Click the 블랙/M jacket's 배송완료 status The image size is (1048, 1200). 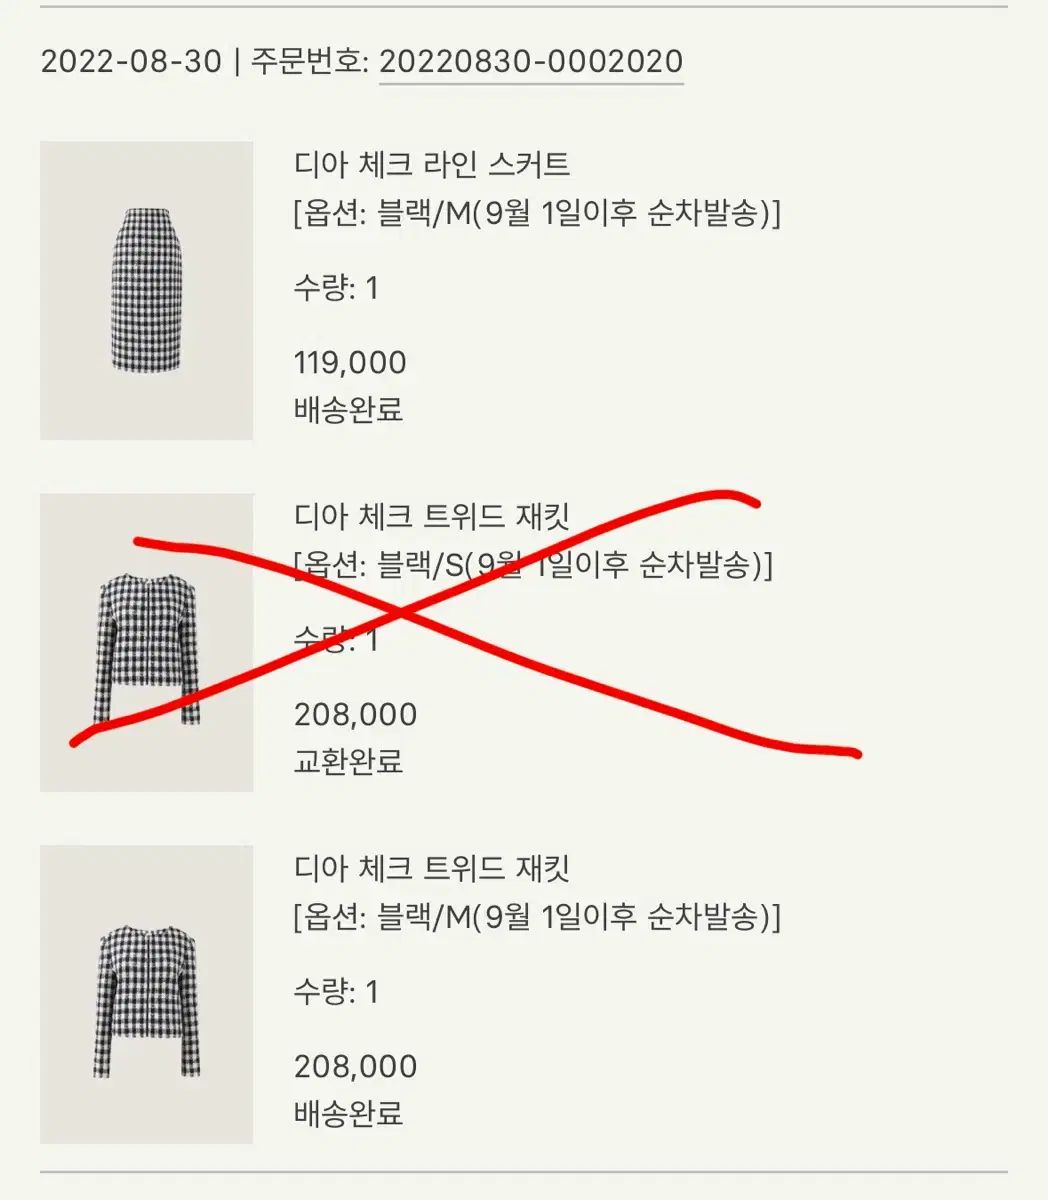348,1113
